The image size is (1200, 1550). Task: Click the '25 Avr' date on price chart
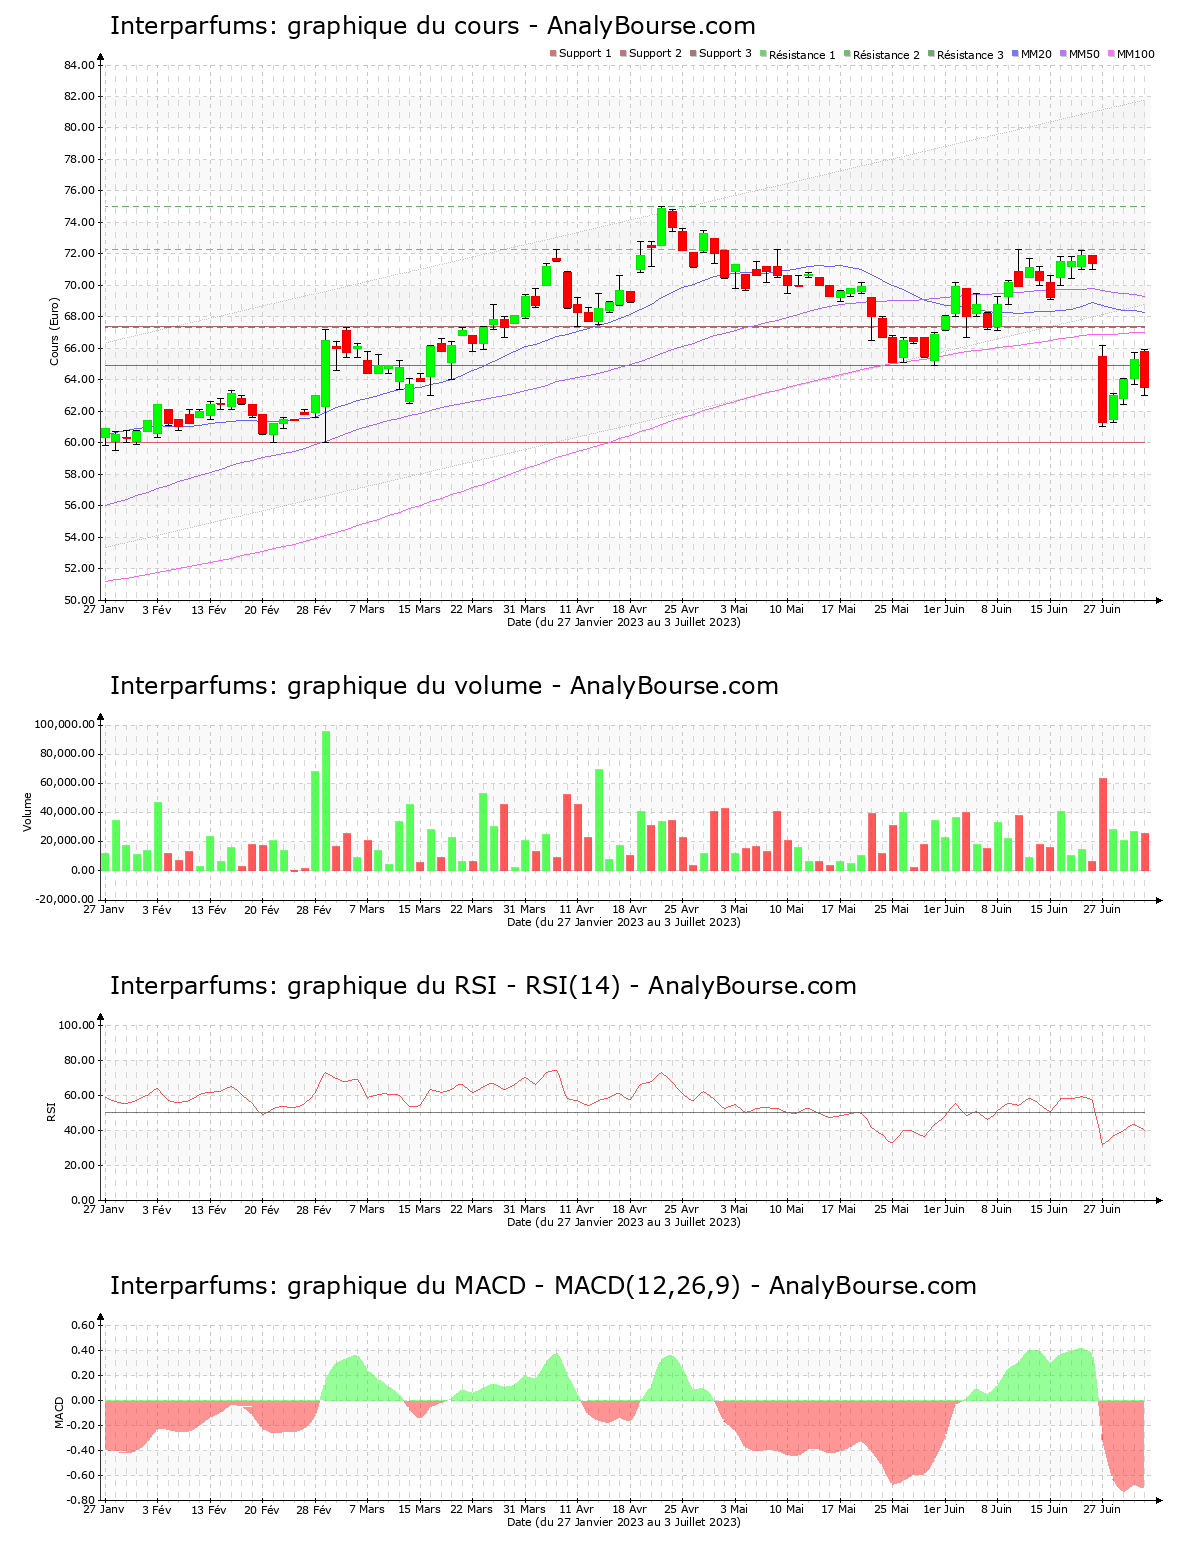point(682,610)
